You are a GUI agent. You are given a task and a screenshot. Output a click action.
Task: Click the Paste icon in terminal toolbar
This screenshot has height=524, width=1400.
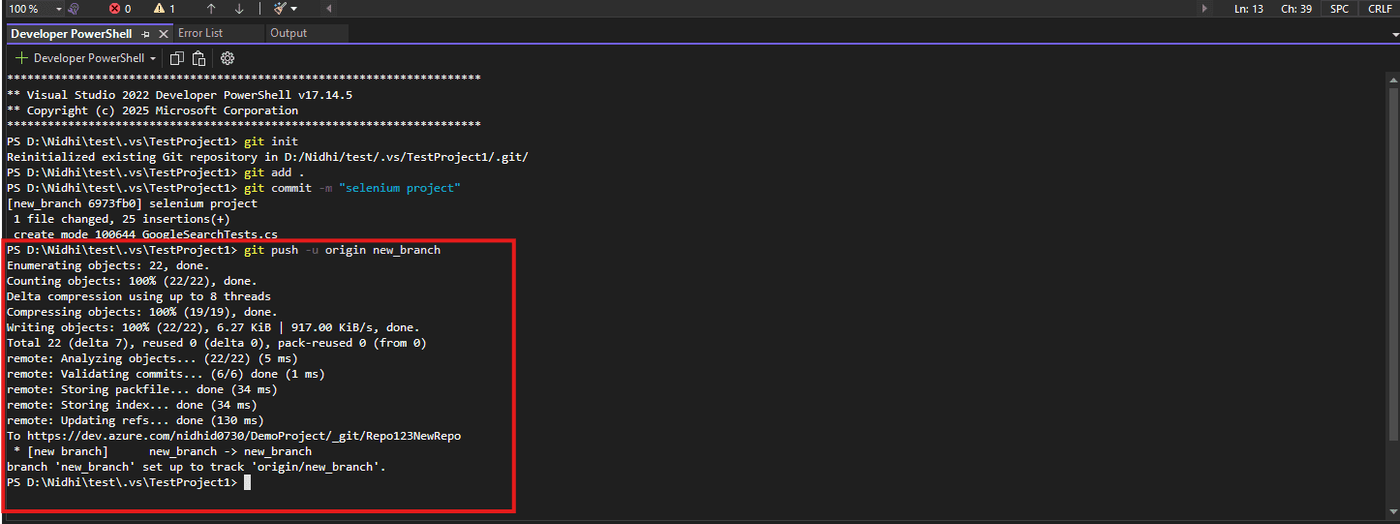click(x=199, y=58)
